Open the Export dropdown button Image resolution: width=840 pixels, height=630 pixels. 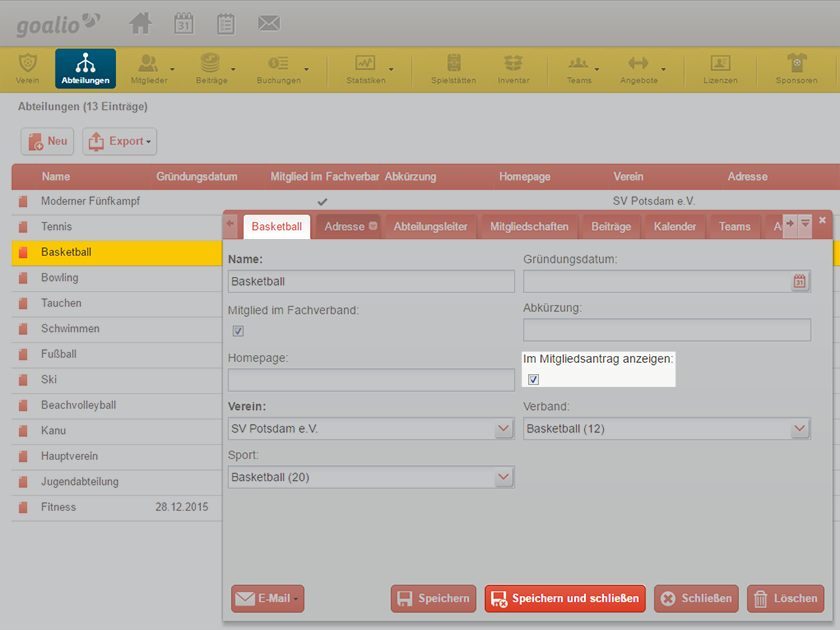119,141
